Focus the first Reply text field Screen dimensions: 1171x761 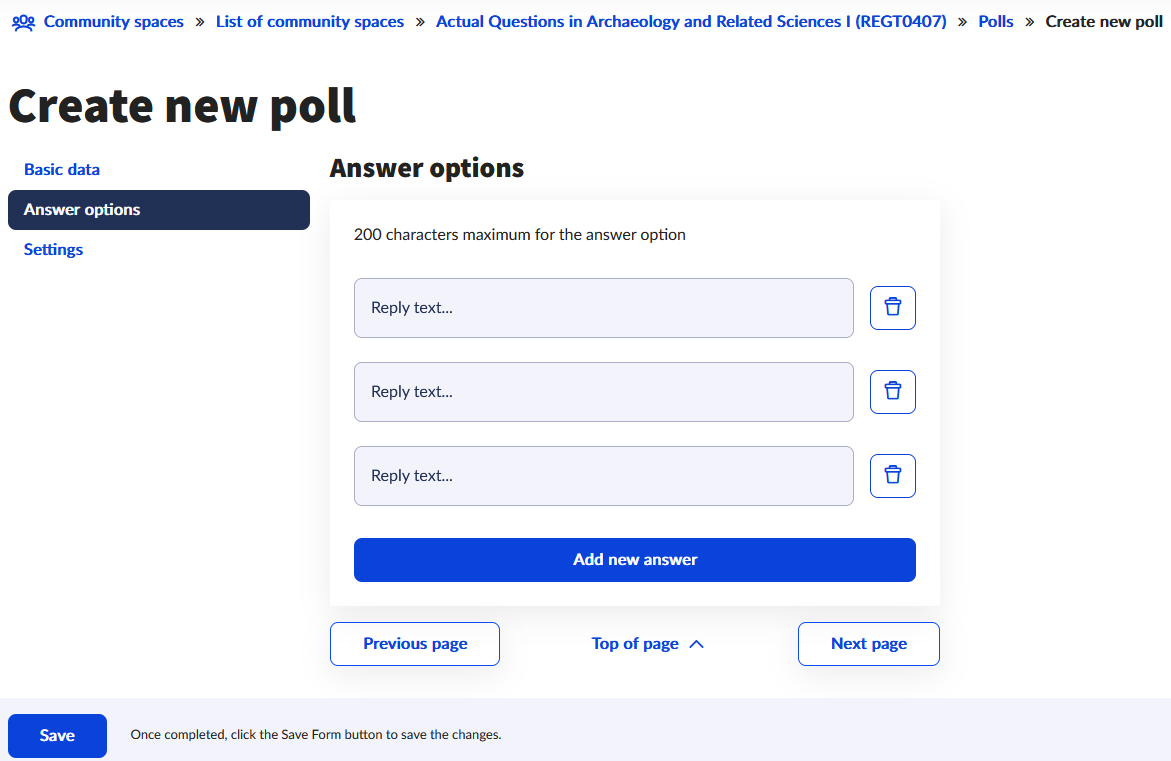(x=603, y=308)
